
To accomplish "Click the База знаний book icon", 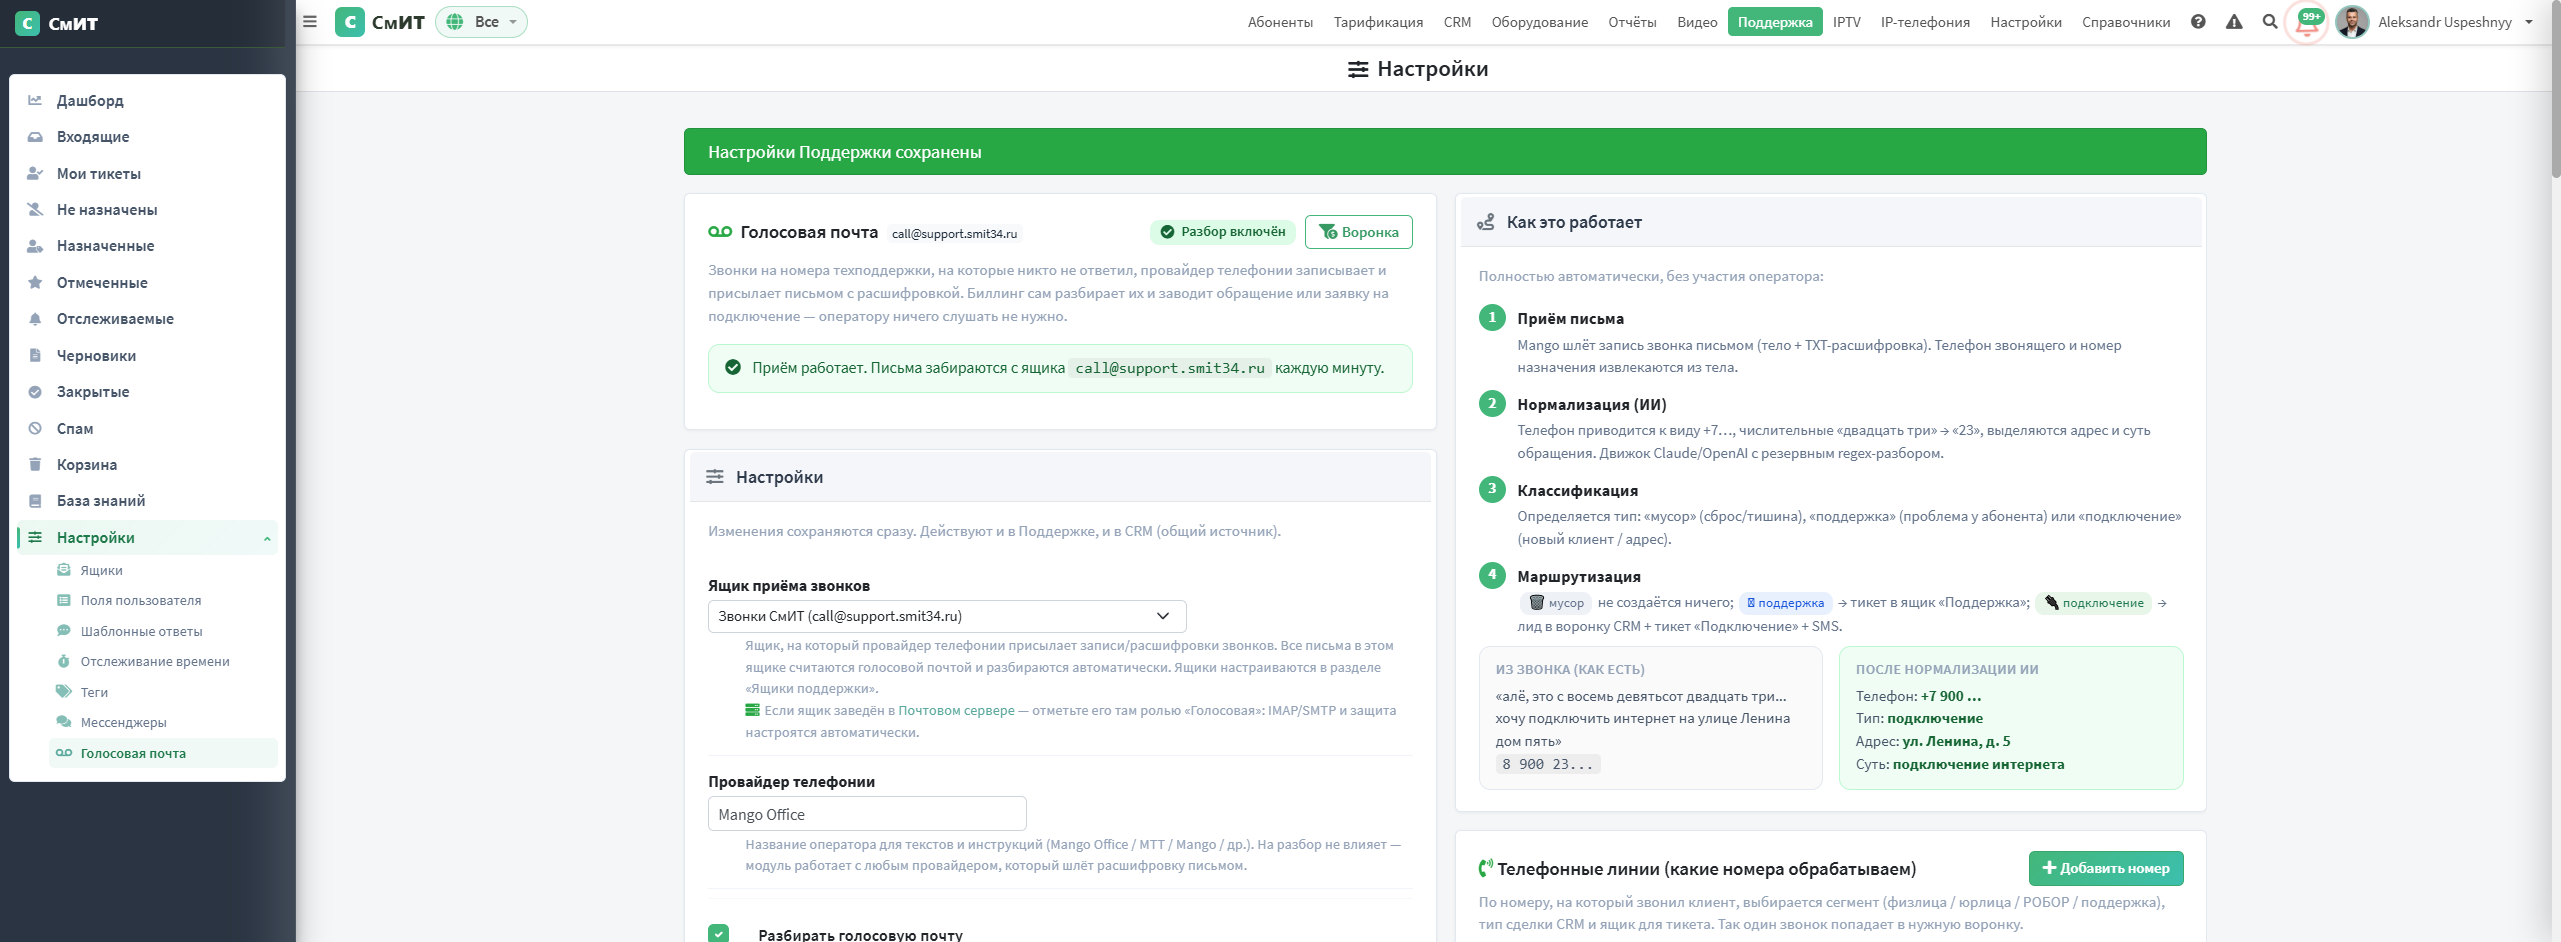I will click(x=35, y=501).
